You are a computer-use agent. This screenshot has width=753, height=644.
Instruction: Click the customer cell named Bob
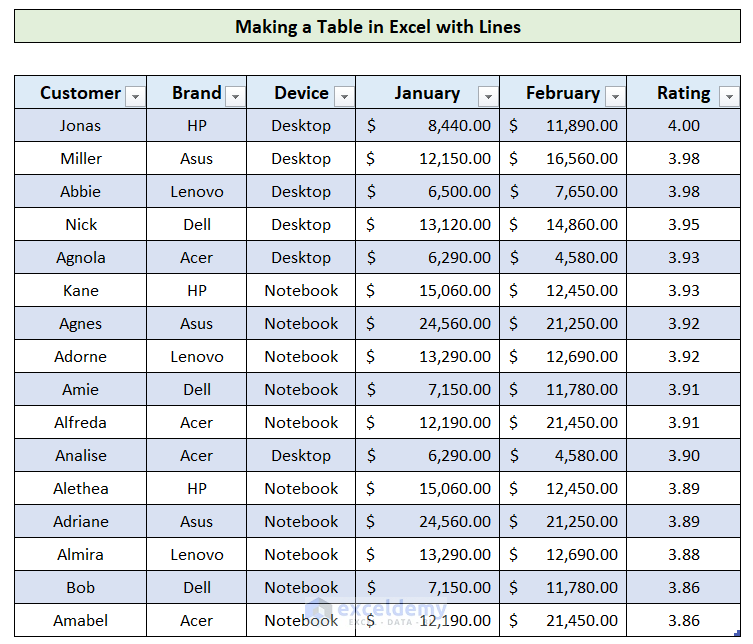tap(80, 587)
